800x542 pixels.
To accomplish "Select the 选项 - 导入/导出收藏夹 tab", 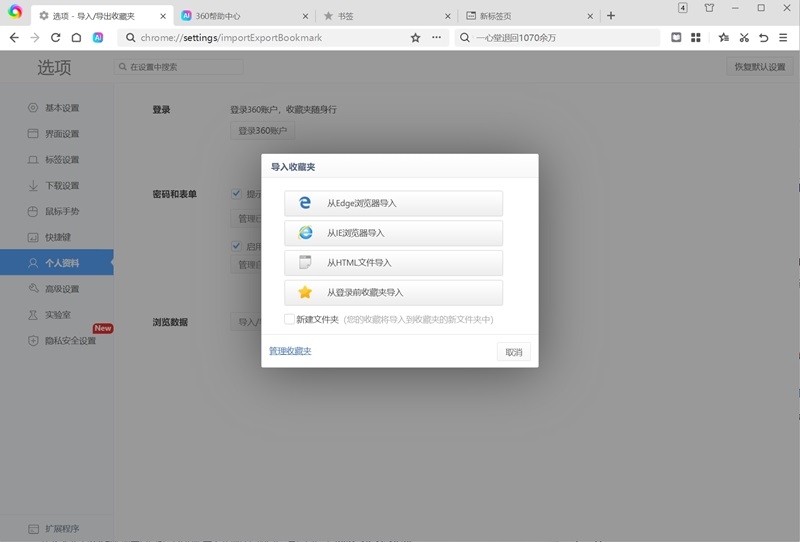I will tap(102, 16).
